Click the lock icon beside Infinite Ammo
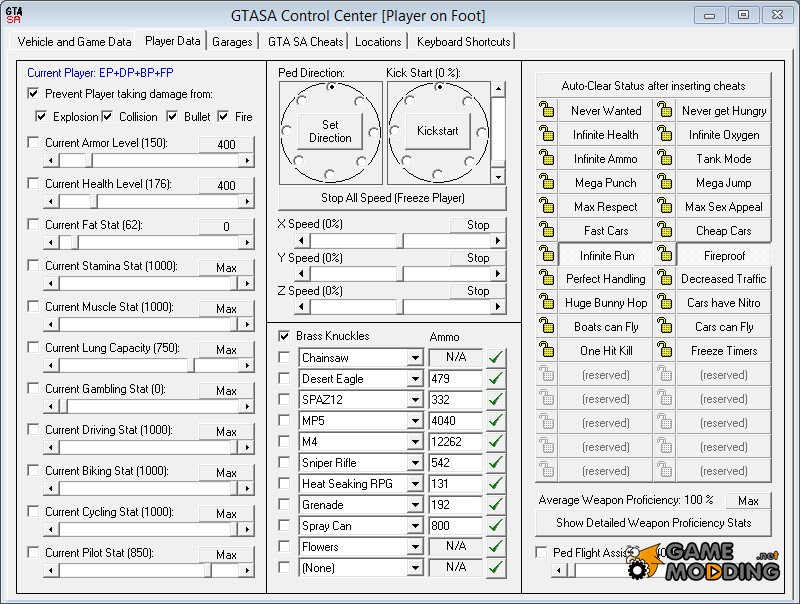The image size is (800, 604). click(546, 158)
